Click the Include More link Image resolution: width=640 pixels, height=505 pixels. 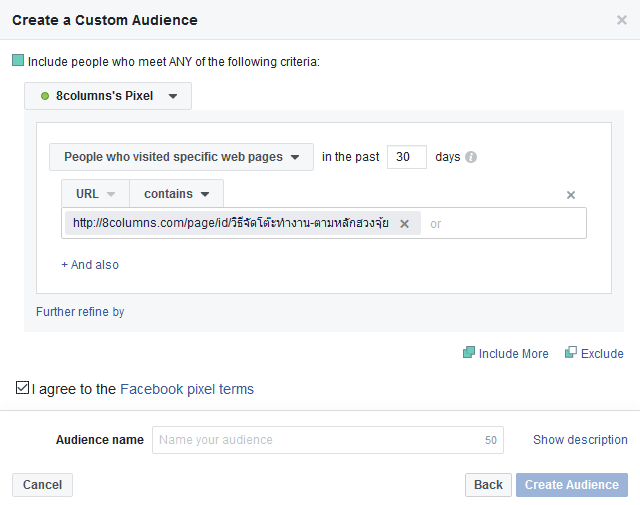(506, 353)
